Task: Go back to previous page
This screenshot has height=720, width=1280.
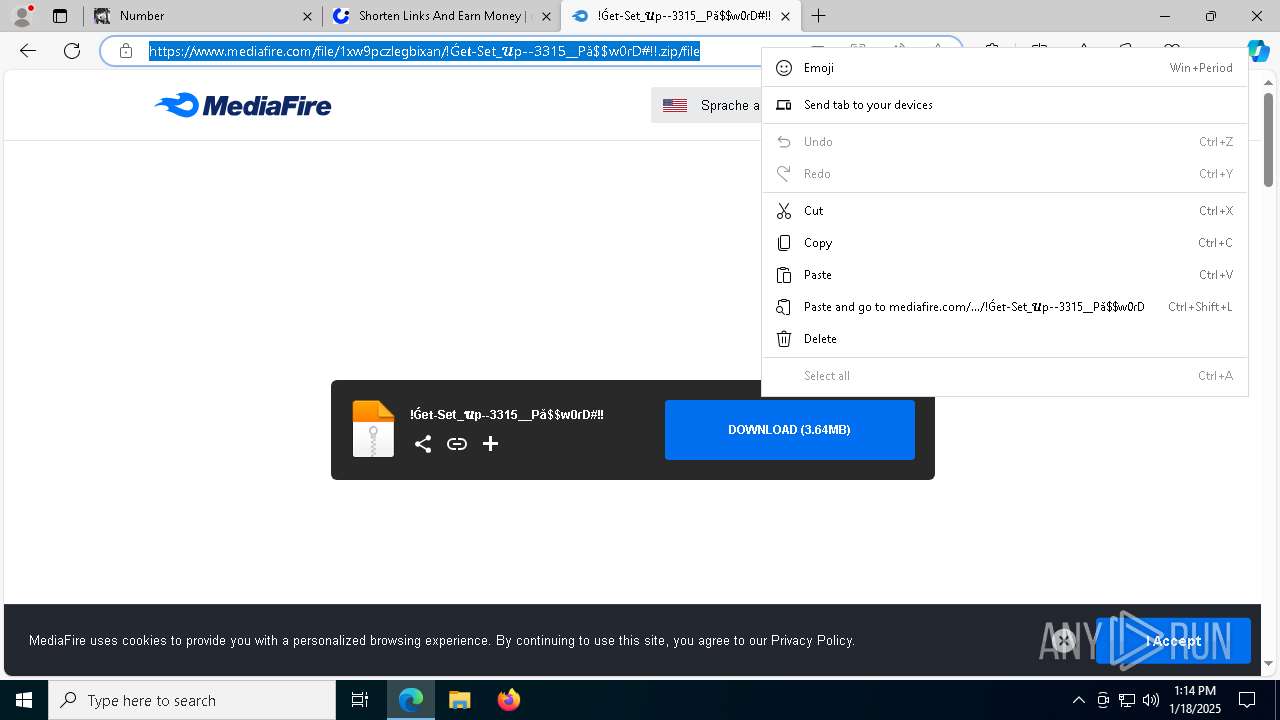Action: [28, 51]
